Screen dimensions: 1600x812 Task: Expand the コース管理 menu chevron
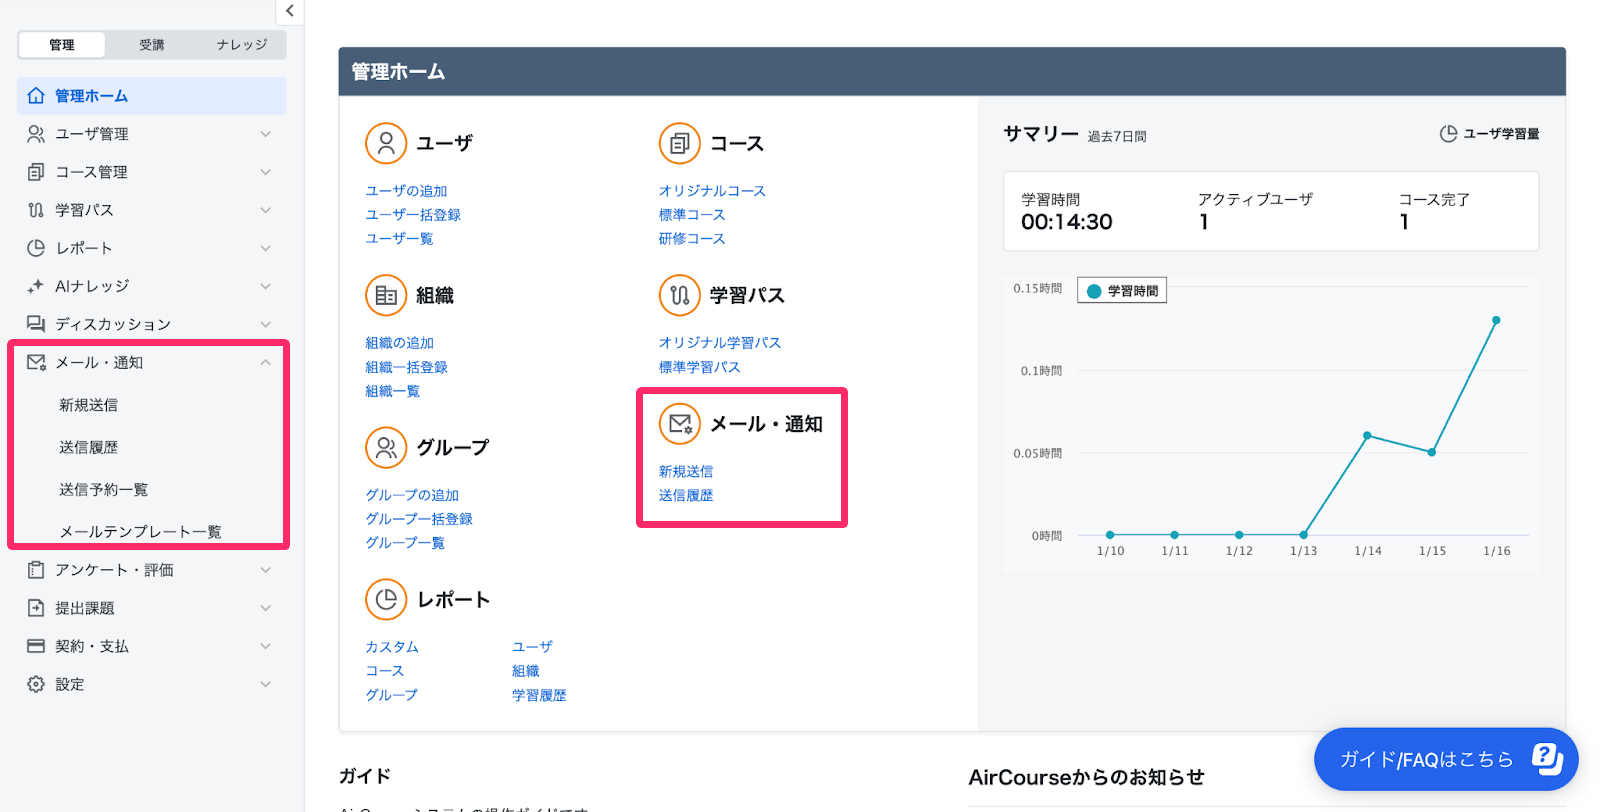[x=266, y=172]
